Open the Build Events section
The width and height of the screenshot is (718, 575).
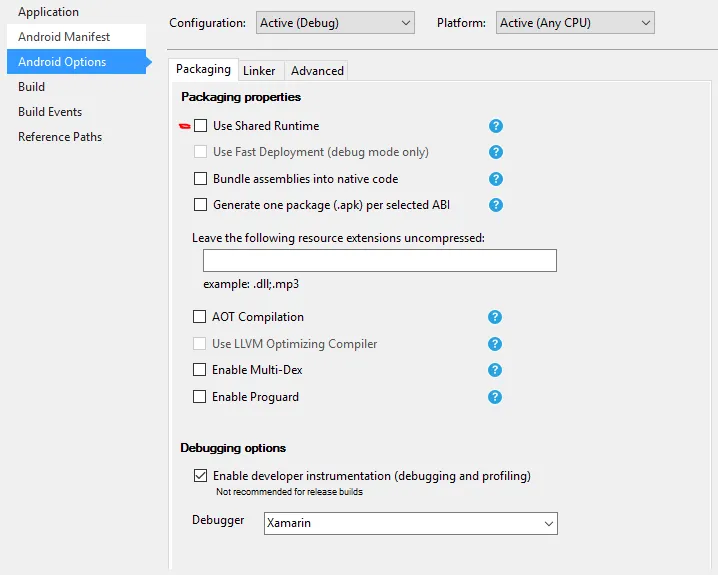50,112
